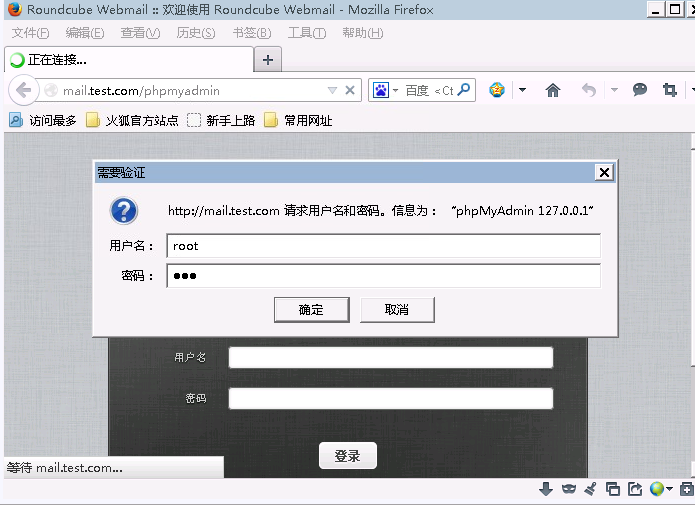Open the 查看 menu
The height and width of the screenshot is (505, 695).
click(140, 33)
